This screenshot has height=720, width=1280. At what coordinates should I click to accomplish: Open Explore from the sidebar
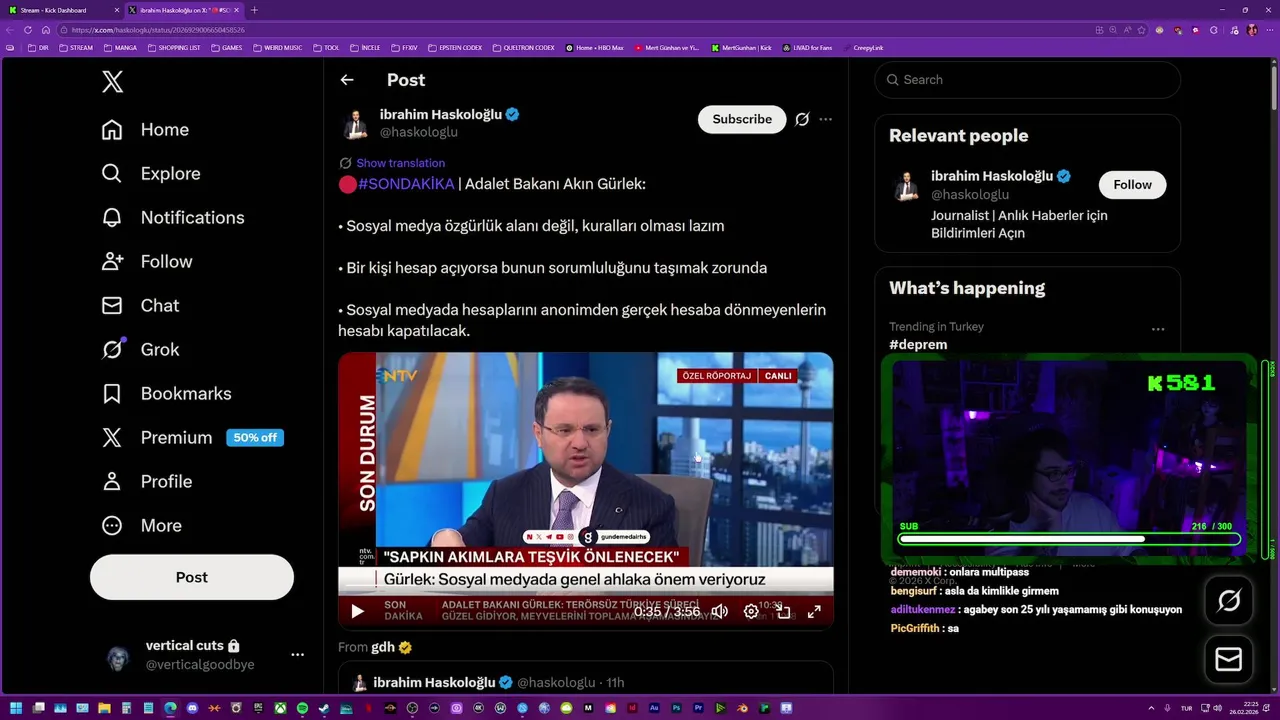tap(151, 174)
